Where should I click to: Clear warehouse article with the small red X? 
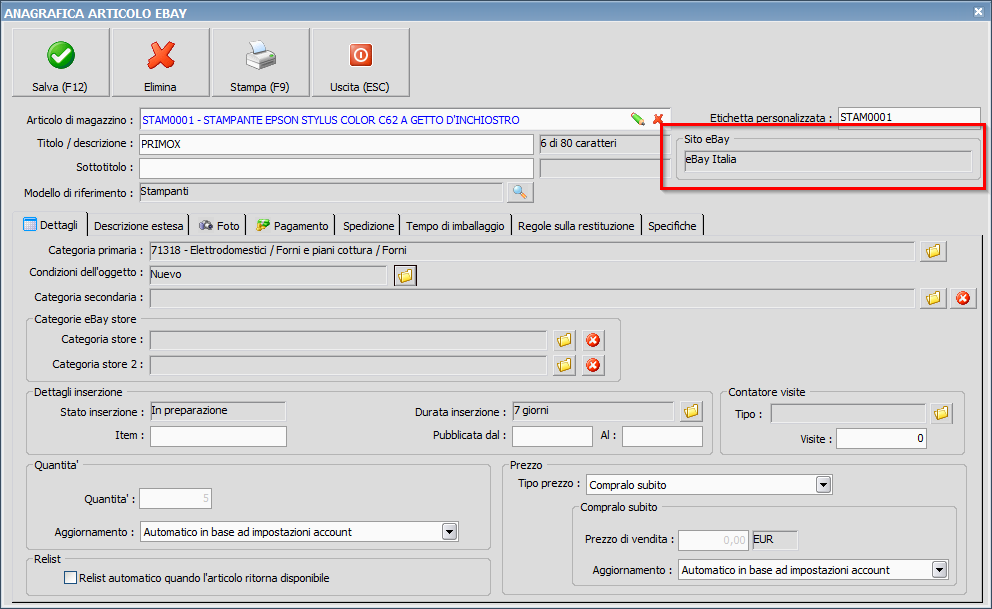pos(658,119)
